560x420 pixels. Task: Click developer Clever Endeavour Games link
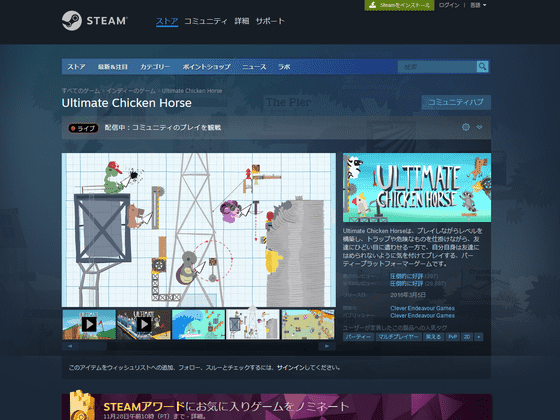[x=422, y=308]
